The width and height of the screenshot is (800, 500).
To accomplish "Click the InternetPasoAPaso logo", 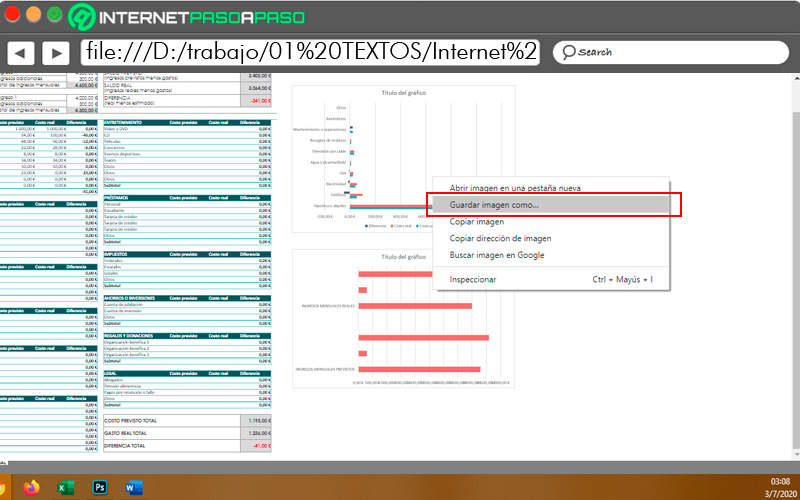I will tap(187, 17).
